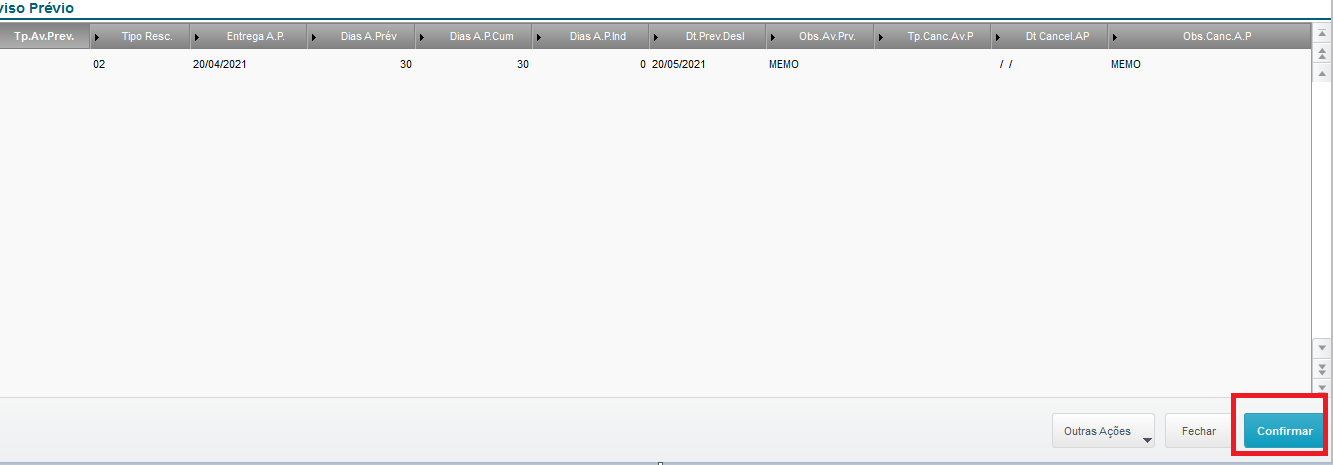Image resolution: width=1333 pixels, height=465 pixels.
Task: Click the arrow beside Entrega A.P. header
Action: click(196, 37)
